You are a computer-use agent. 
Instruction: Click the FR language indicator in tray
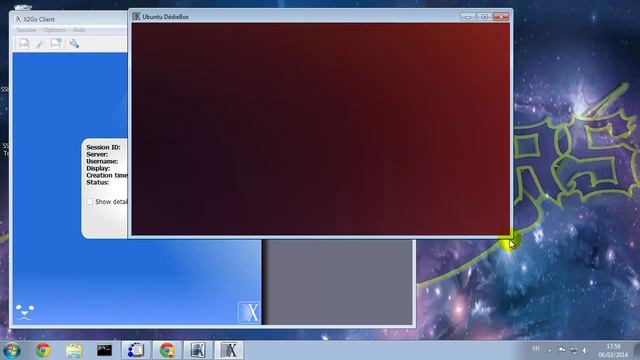coord(536,349)
